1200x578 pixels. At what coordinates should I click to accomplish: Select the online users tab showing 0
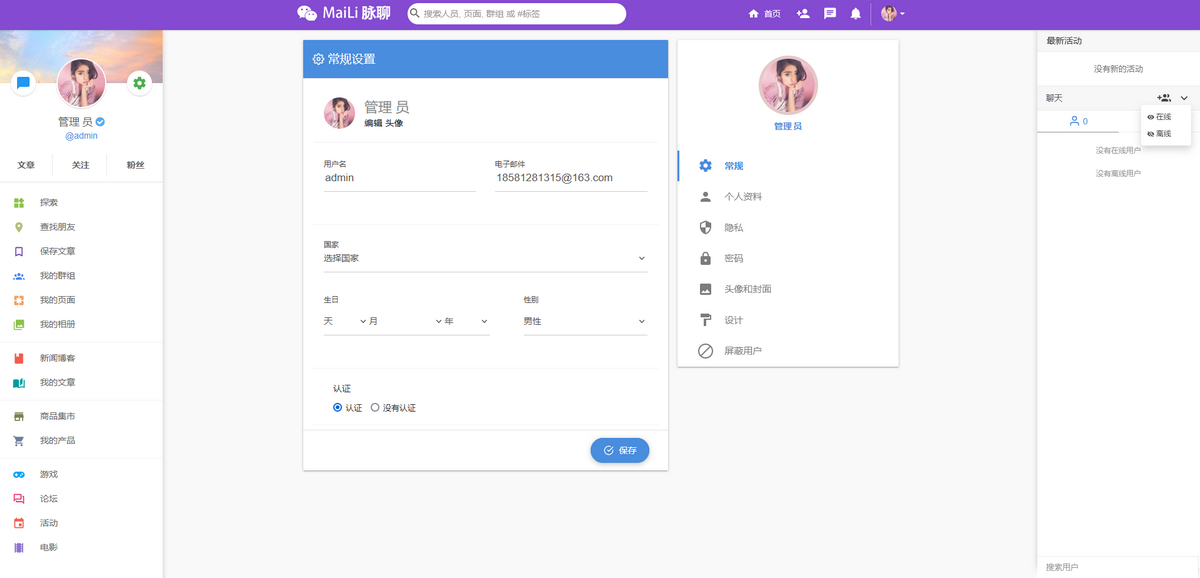pyautogui.click(x=1078, y=121)
